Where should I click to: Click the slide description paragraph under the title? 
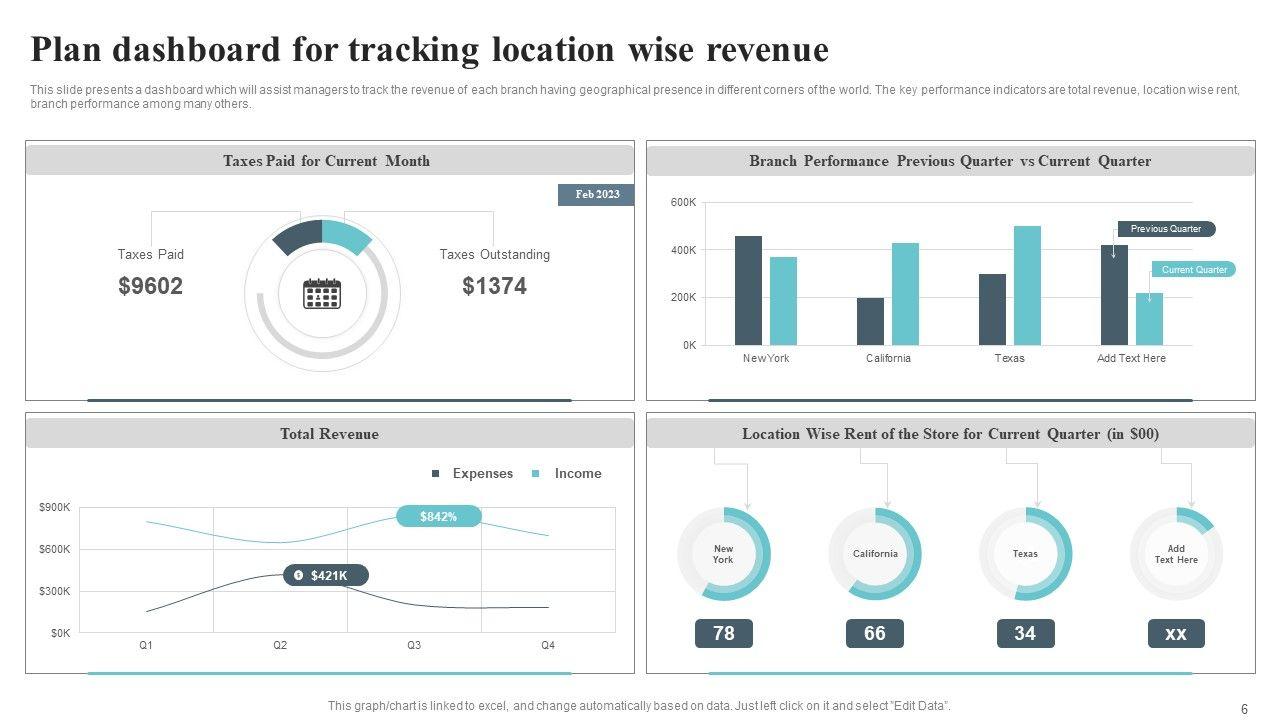click(x=635, y=97)
